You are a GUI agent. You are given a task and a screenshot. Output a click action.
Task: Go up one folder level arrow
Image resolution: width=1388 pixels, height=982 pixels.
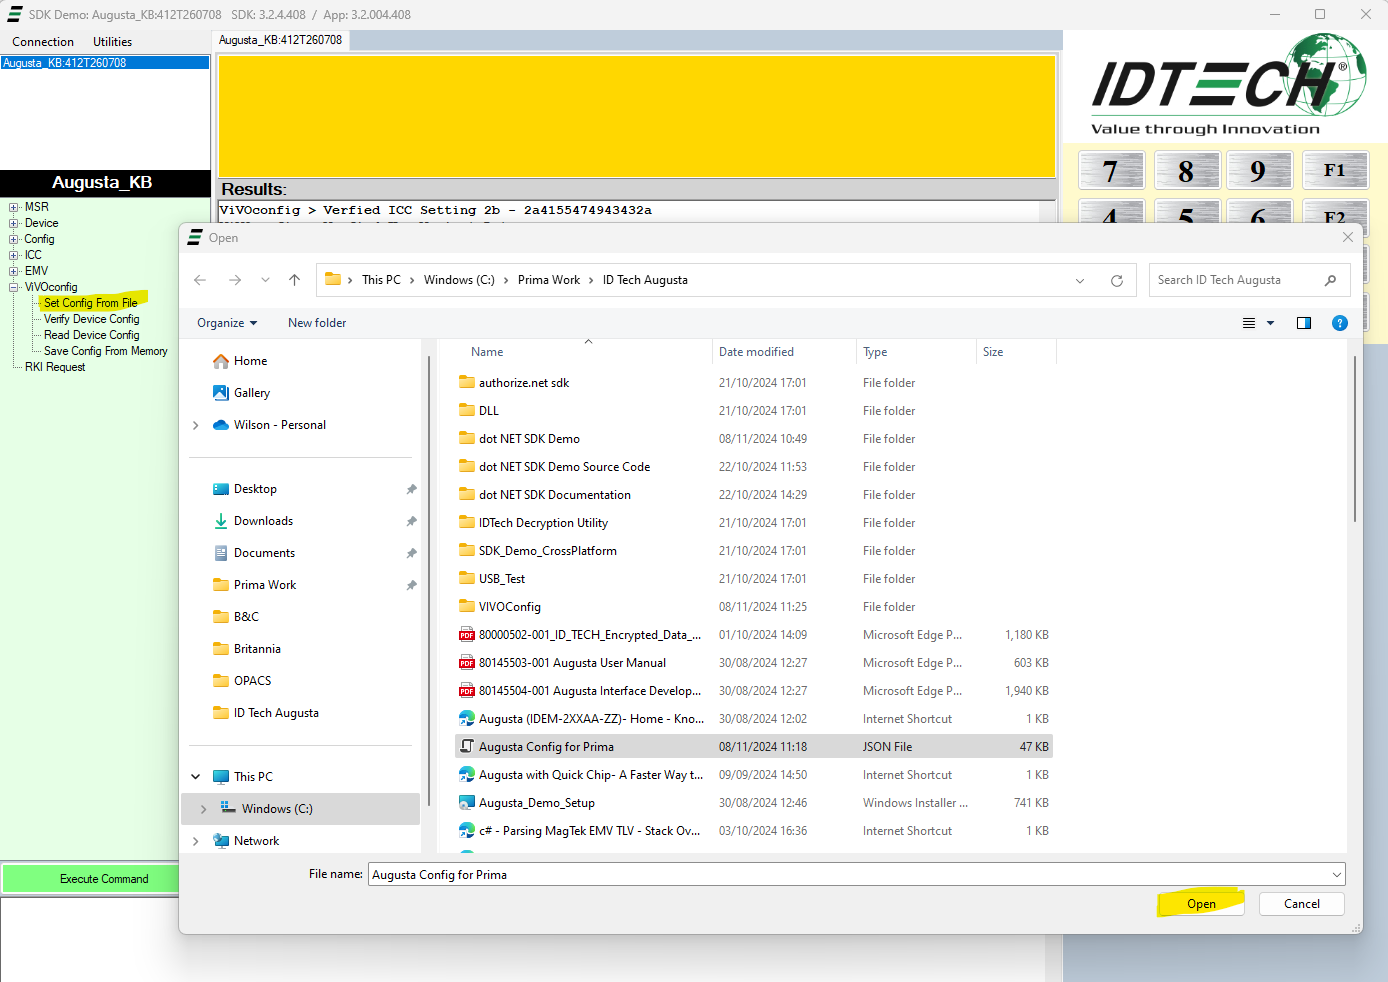(294, 280)
